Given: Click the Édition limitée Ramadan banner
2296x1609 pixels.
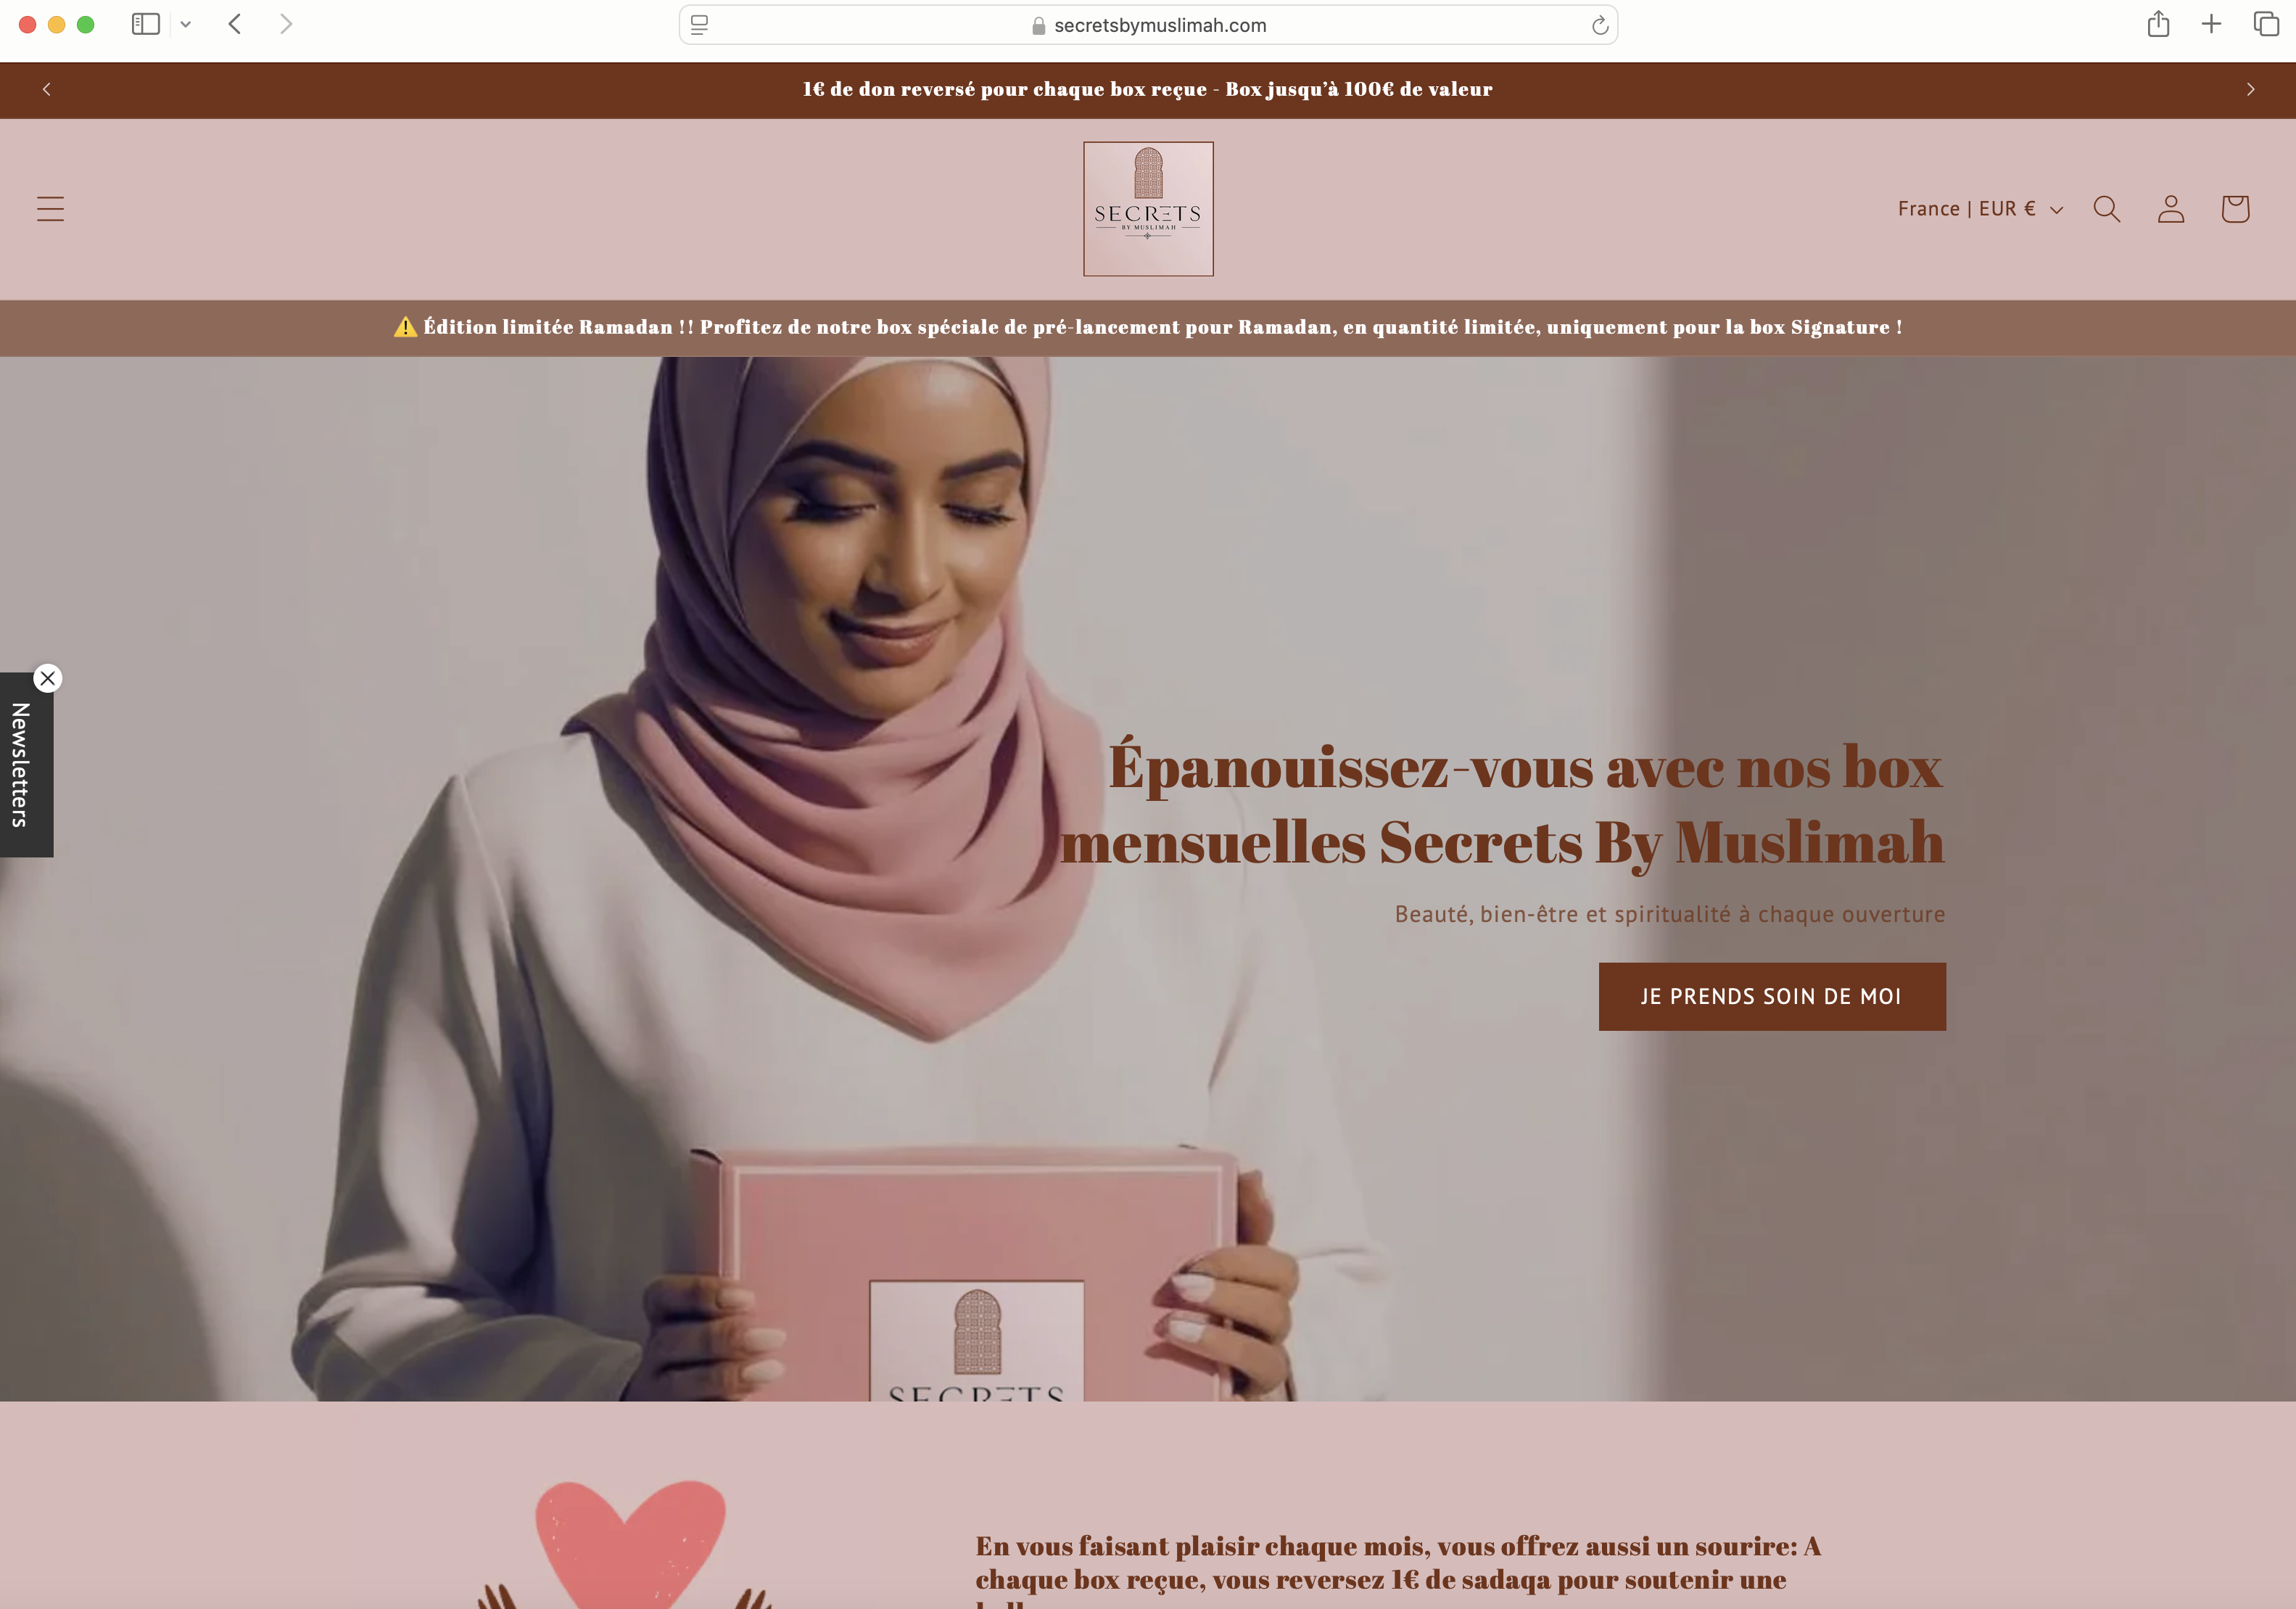Looking at the screenshot, I should [x=1148, y=328].
